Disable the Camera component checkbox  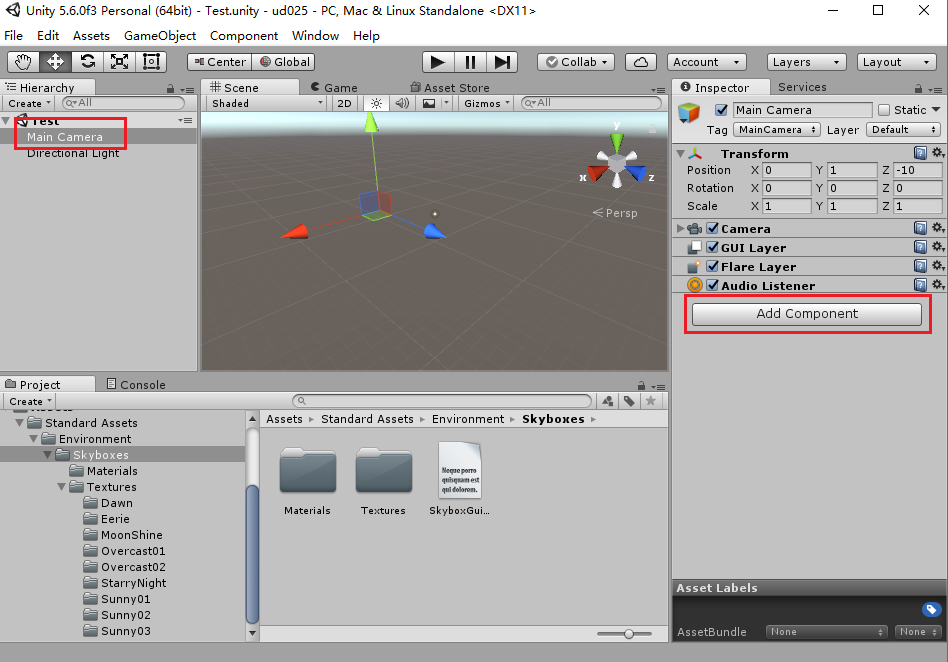[712, 228]
